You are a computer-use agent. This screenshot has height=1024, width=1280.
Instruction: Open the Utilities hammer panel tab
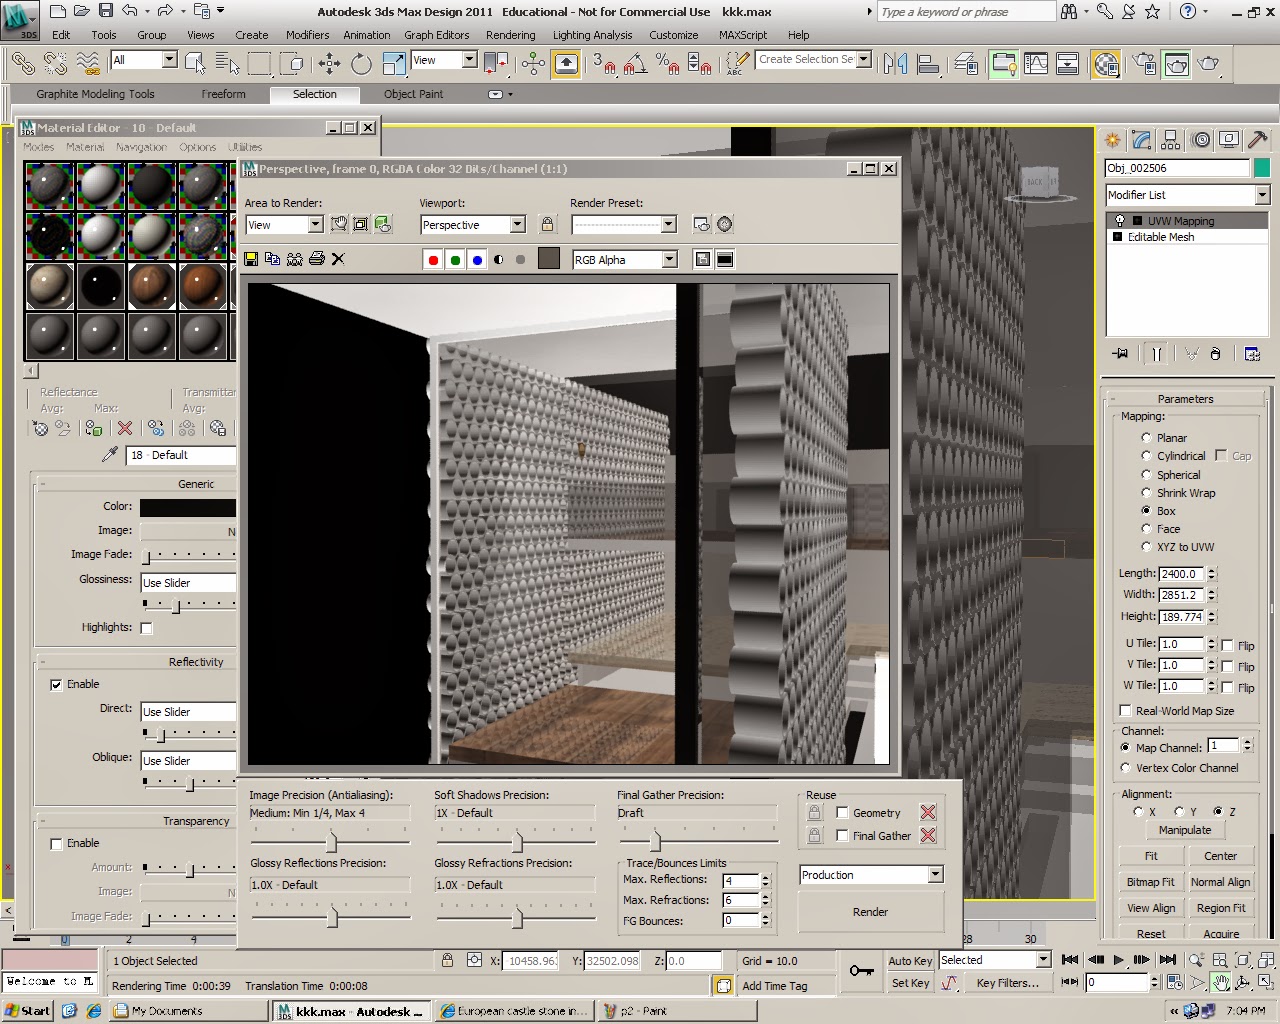pyautogui.click(x=1258, y=140)
